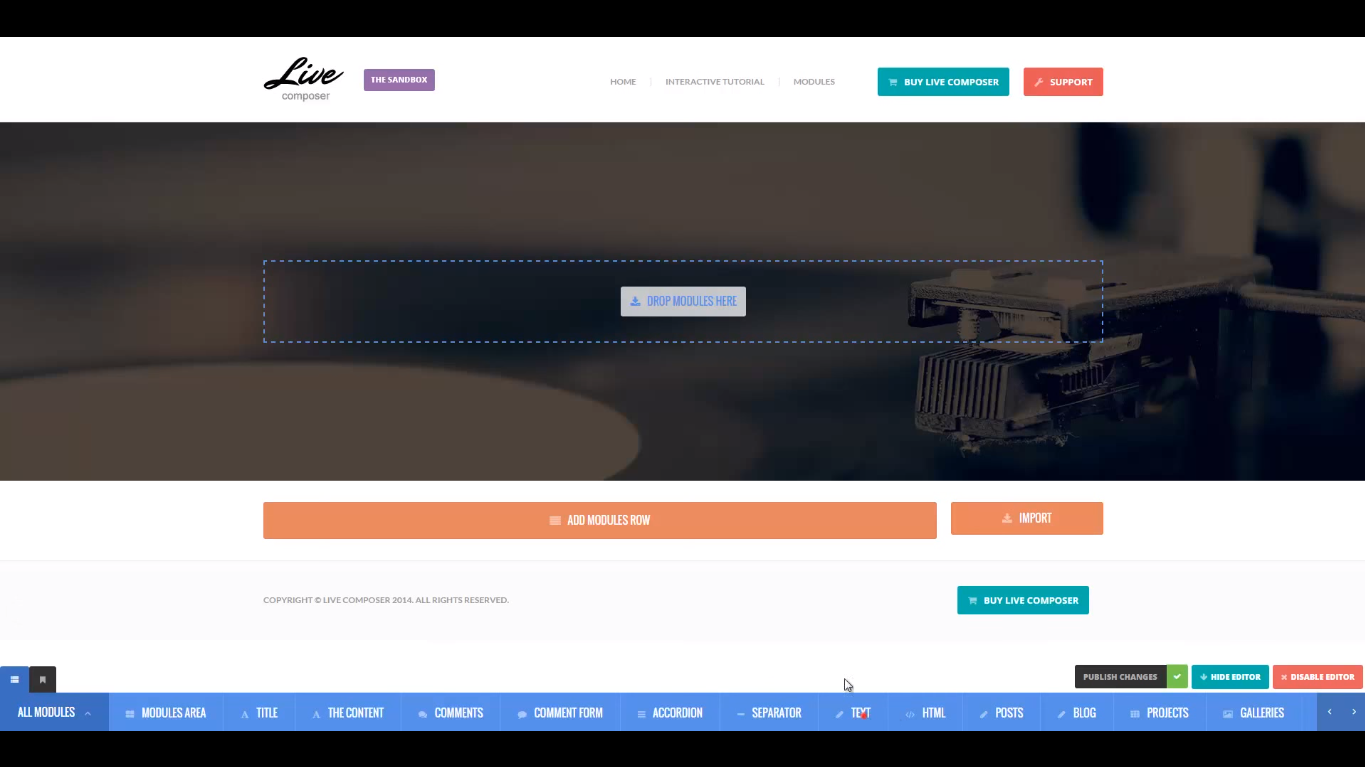Select The Content module
Screen dimensions: 1365x767
(x=348, y=713)
